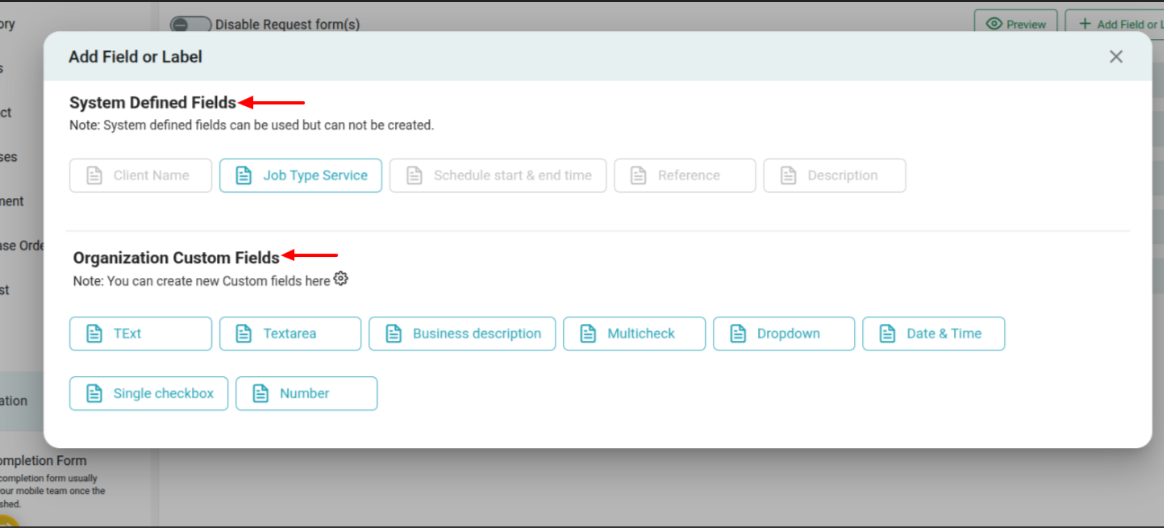Click the document icon on Multicheck chip
Screen dimensions: 1164x528
pyautogui.click(x=587, y=334)
